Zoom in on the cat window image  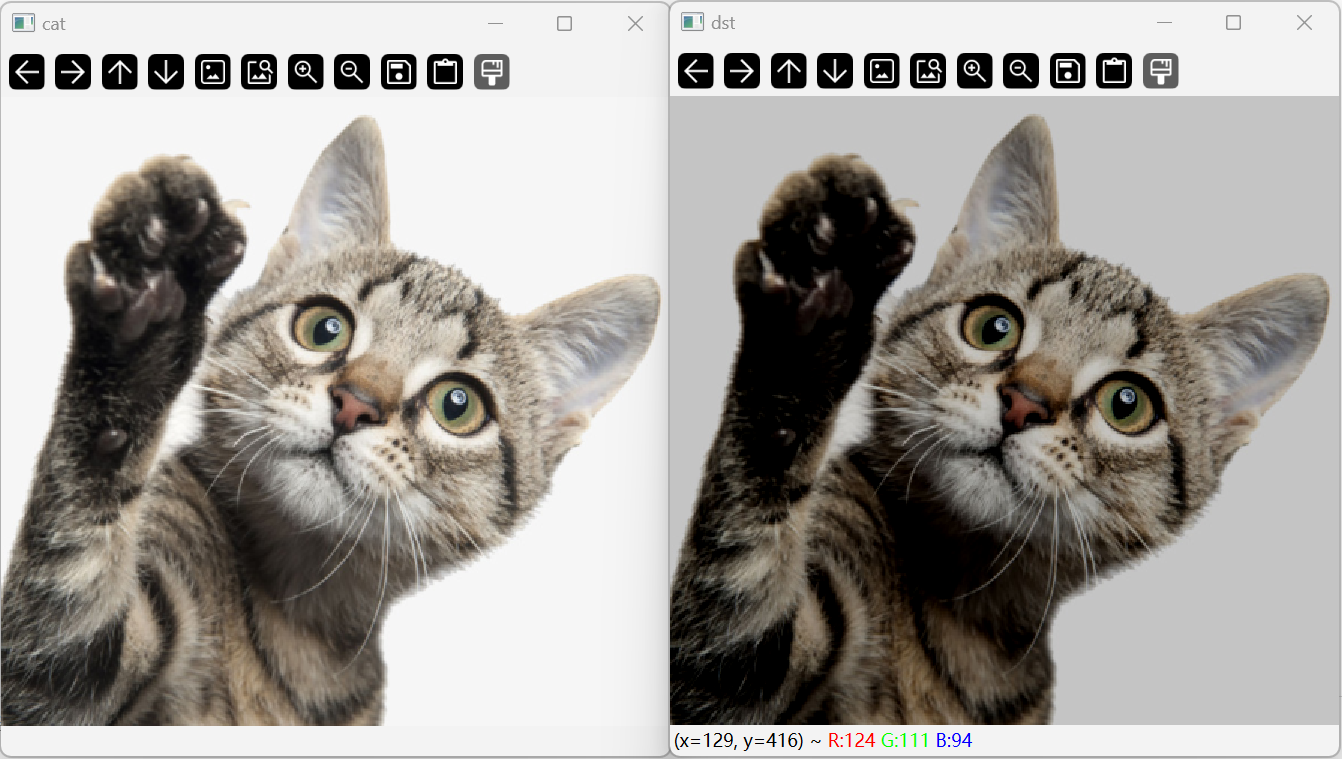tap(306, 72)
